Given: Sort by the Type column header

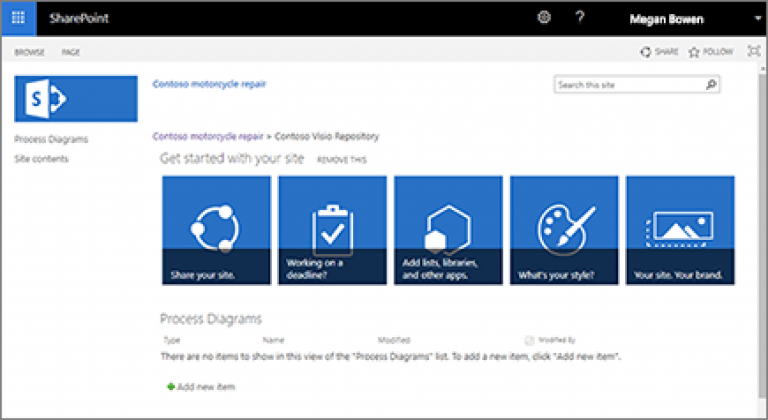Looking at the screenshot, I should pyautogui.click(x=172, y=340).
